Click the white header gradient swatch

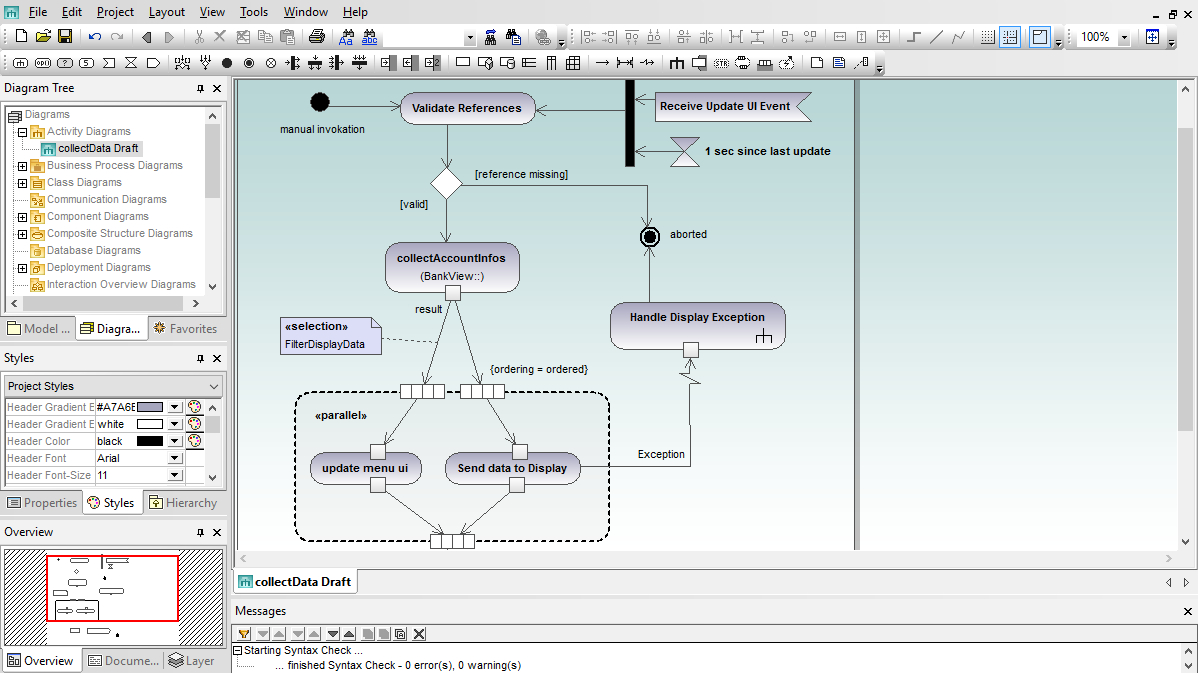pos(150,424)
